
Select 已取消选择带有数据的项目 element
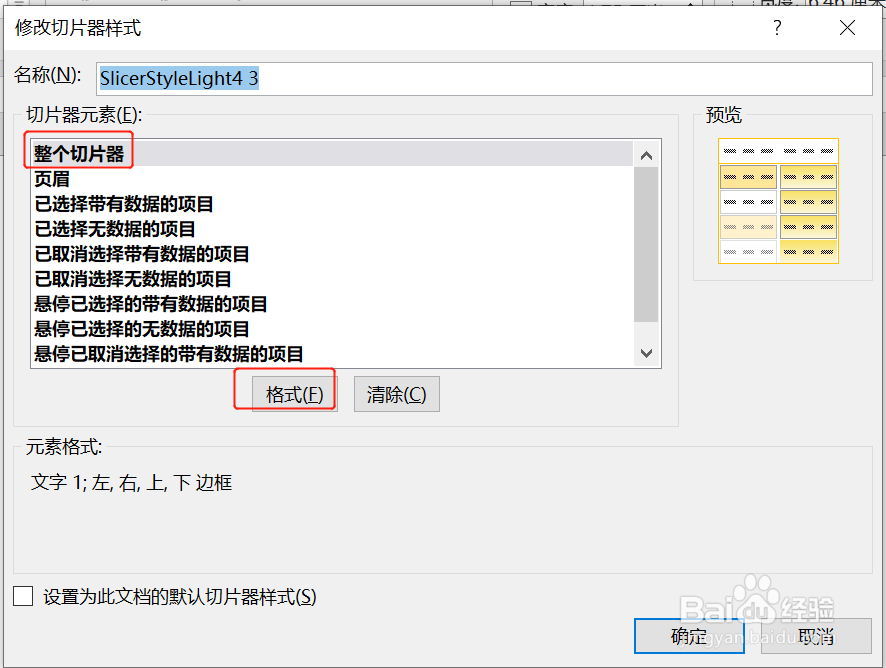332,254
